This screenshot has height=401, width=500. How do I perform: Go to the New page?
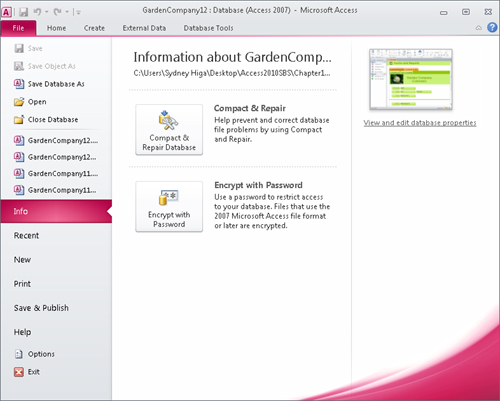point(22,259)
